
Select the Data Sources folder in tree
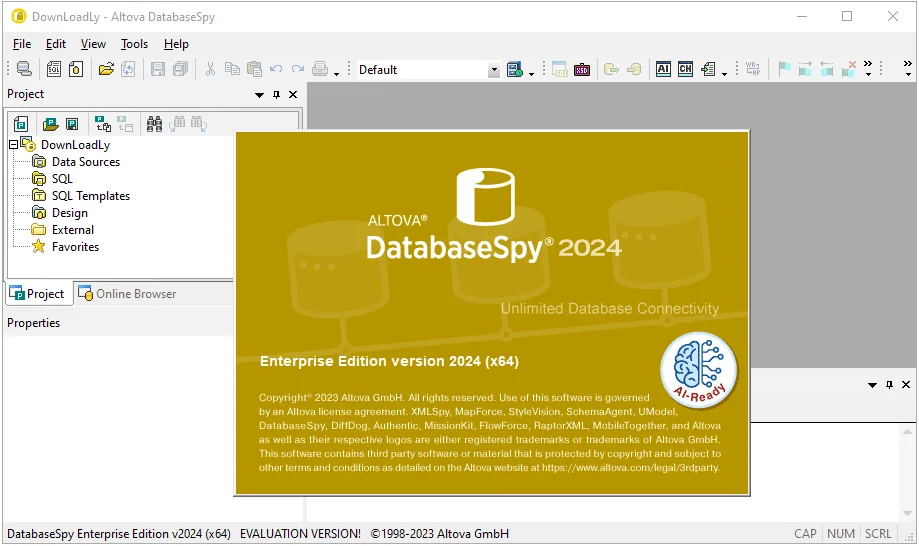click(x=86, y=162)
